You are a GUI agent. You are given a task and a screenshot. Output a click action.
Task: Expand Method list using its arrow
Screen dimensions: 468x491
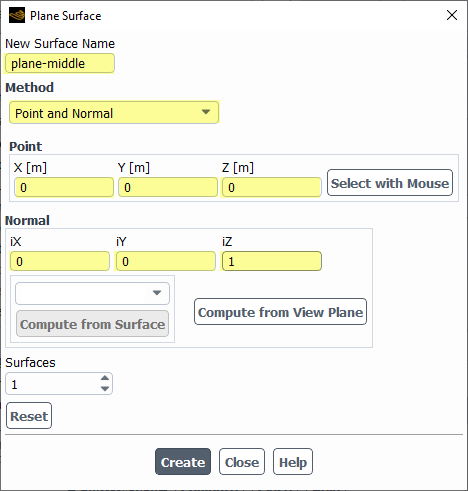[x=206, y=112]
